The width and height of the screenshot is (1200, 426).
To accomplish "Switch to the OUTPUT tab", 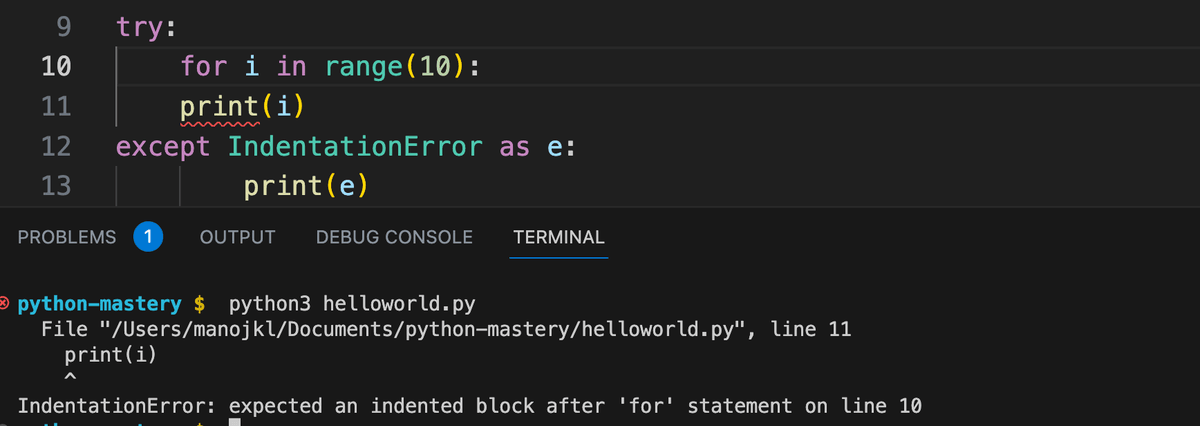I will [237, 237].
